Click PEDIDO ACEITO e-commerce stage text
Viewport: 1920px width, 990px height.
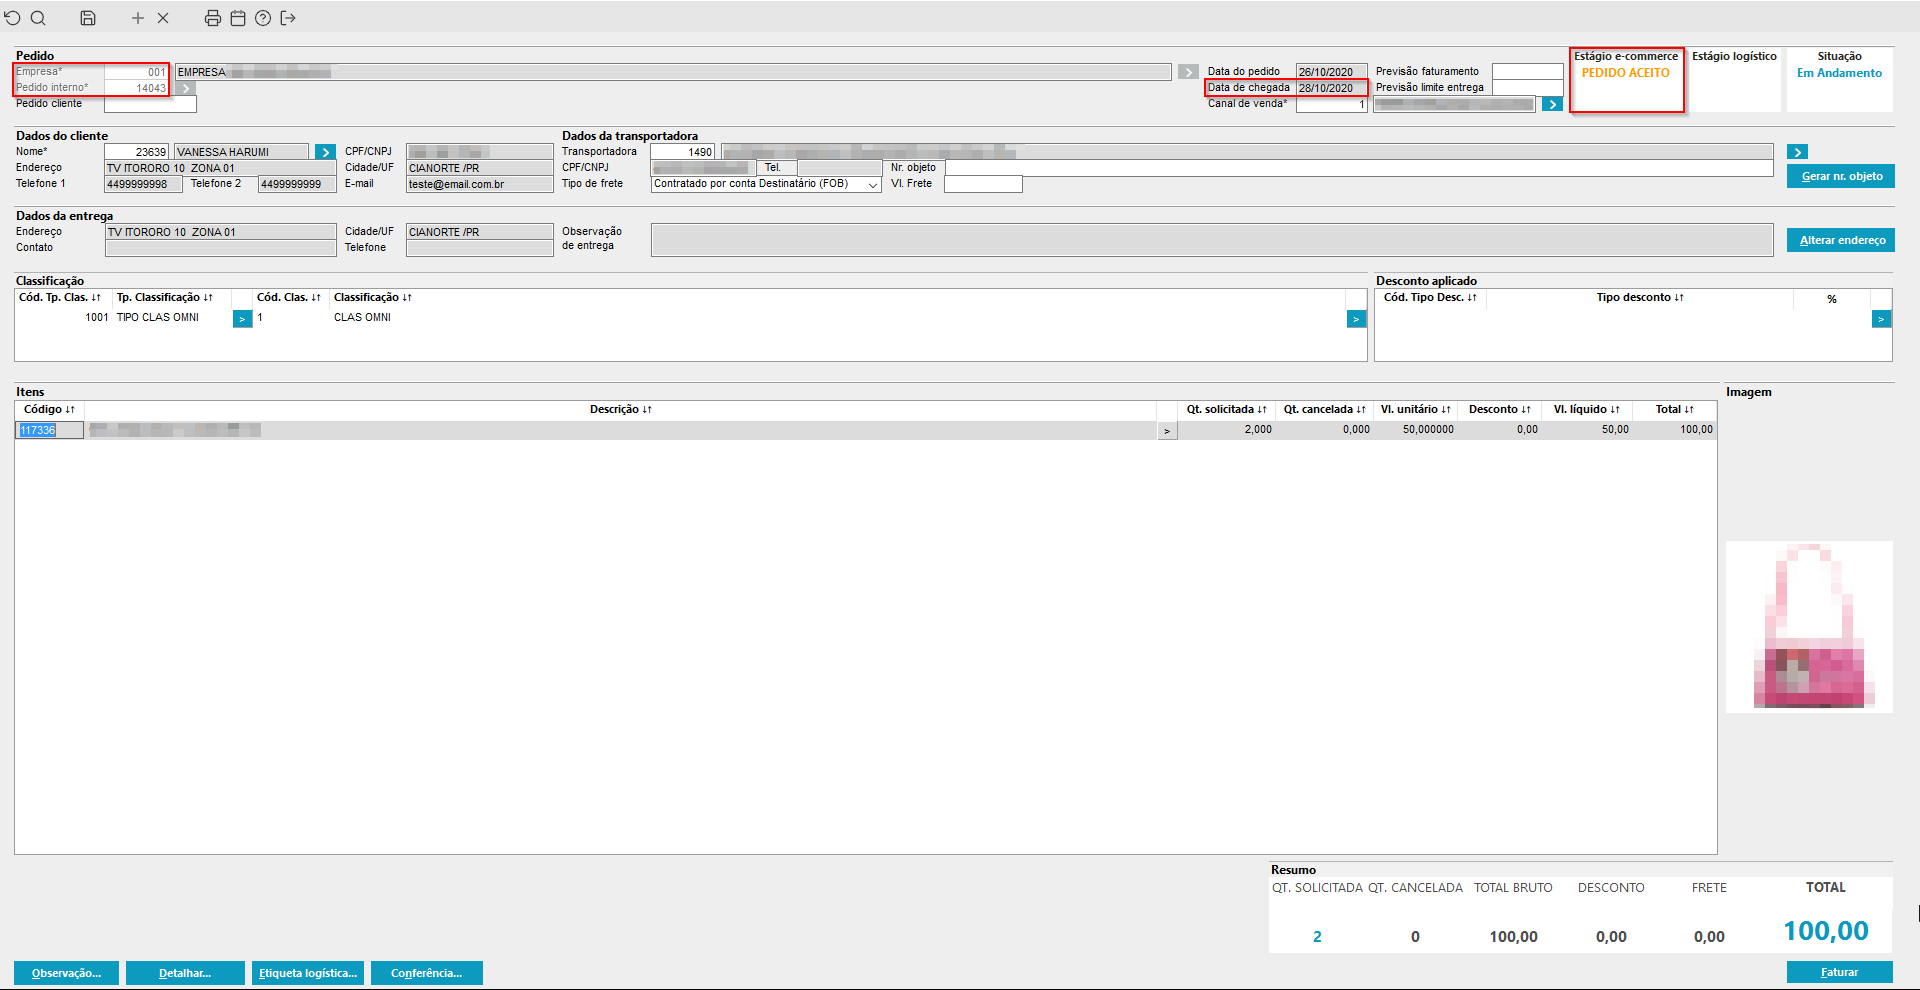tap(1625, 73)
